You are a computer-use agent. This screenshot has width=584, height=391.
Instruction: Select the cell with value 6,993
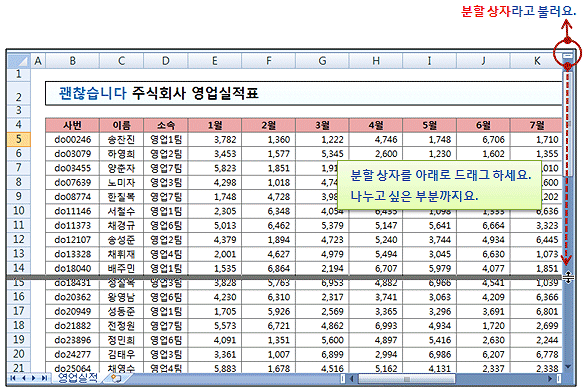pos(376,325)
